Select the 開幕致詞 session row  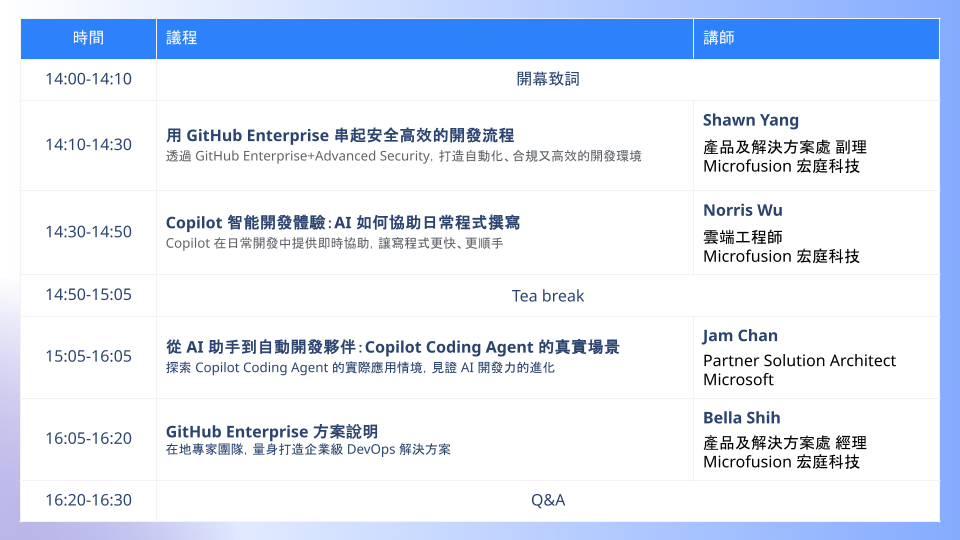coord(480,80)
